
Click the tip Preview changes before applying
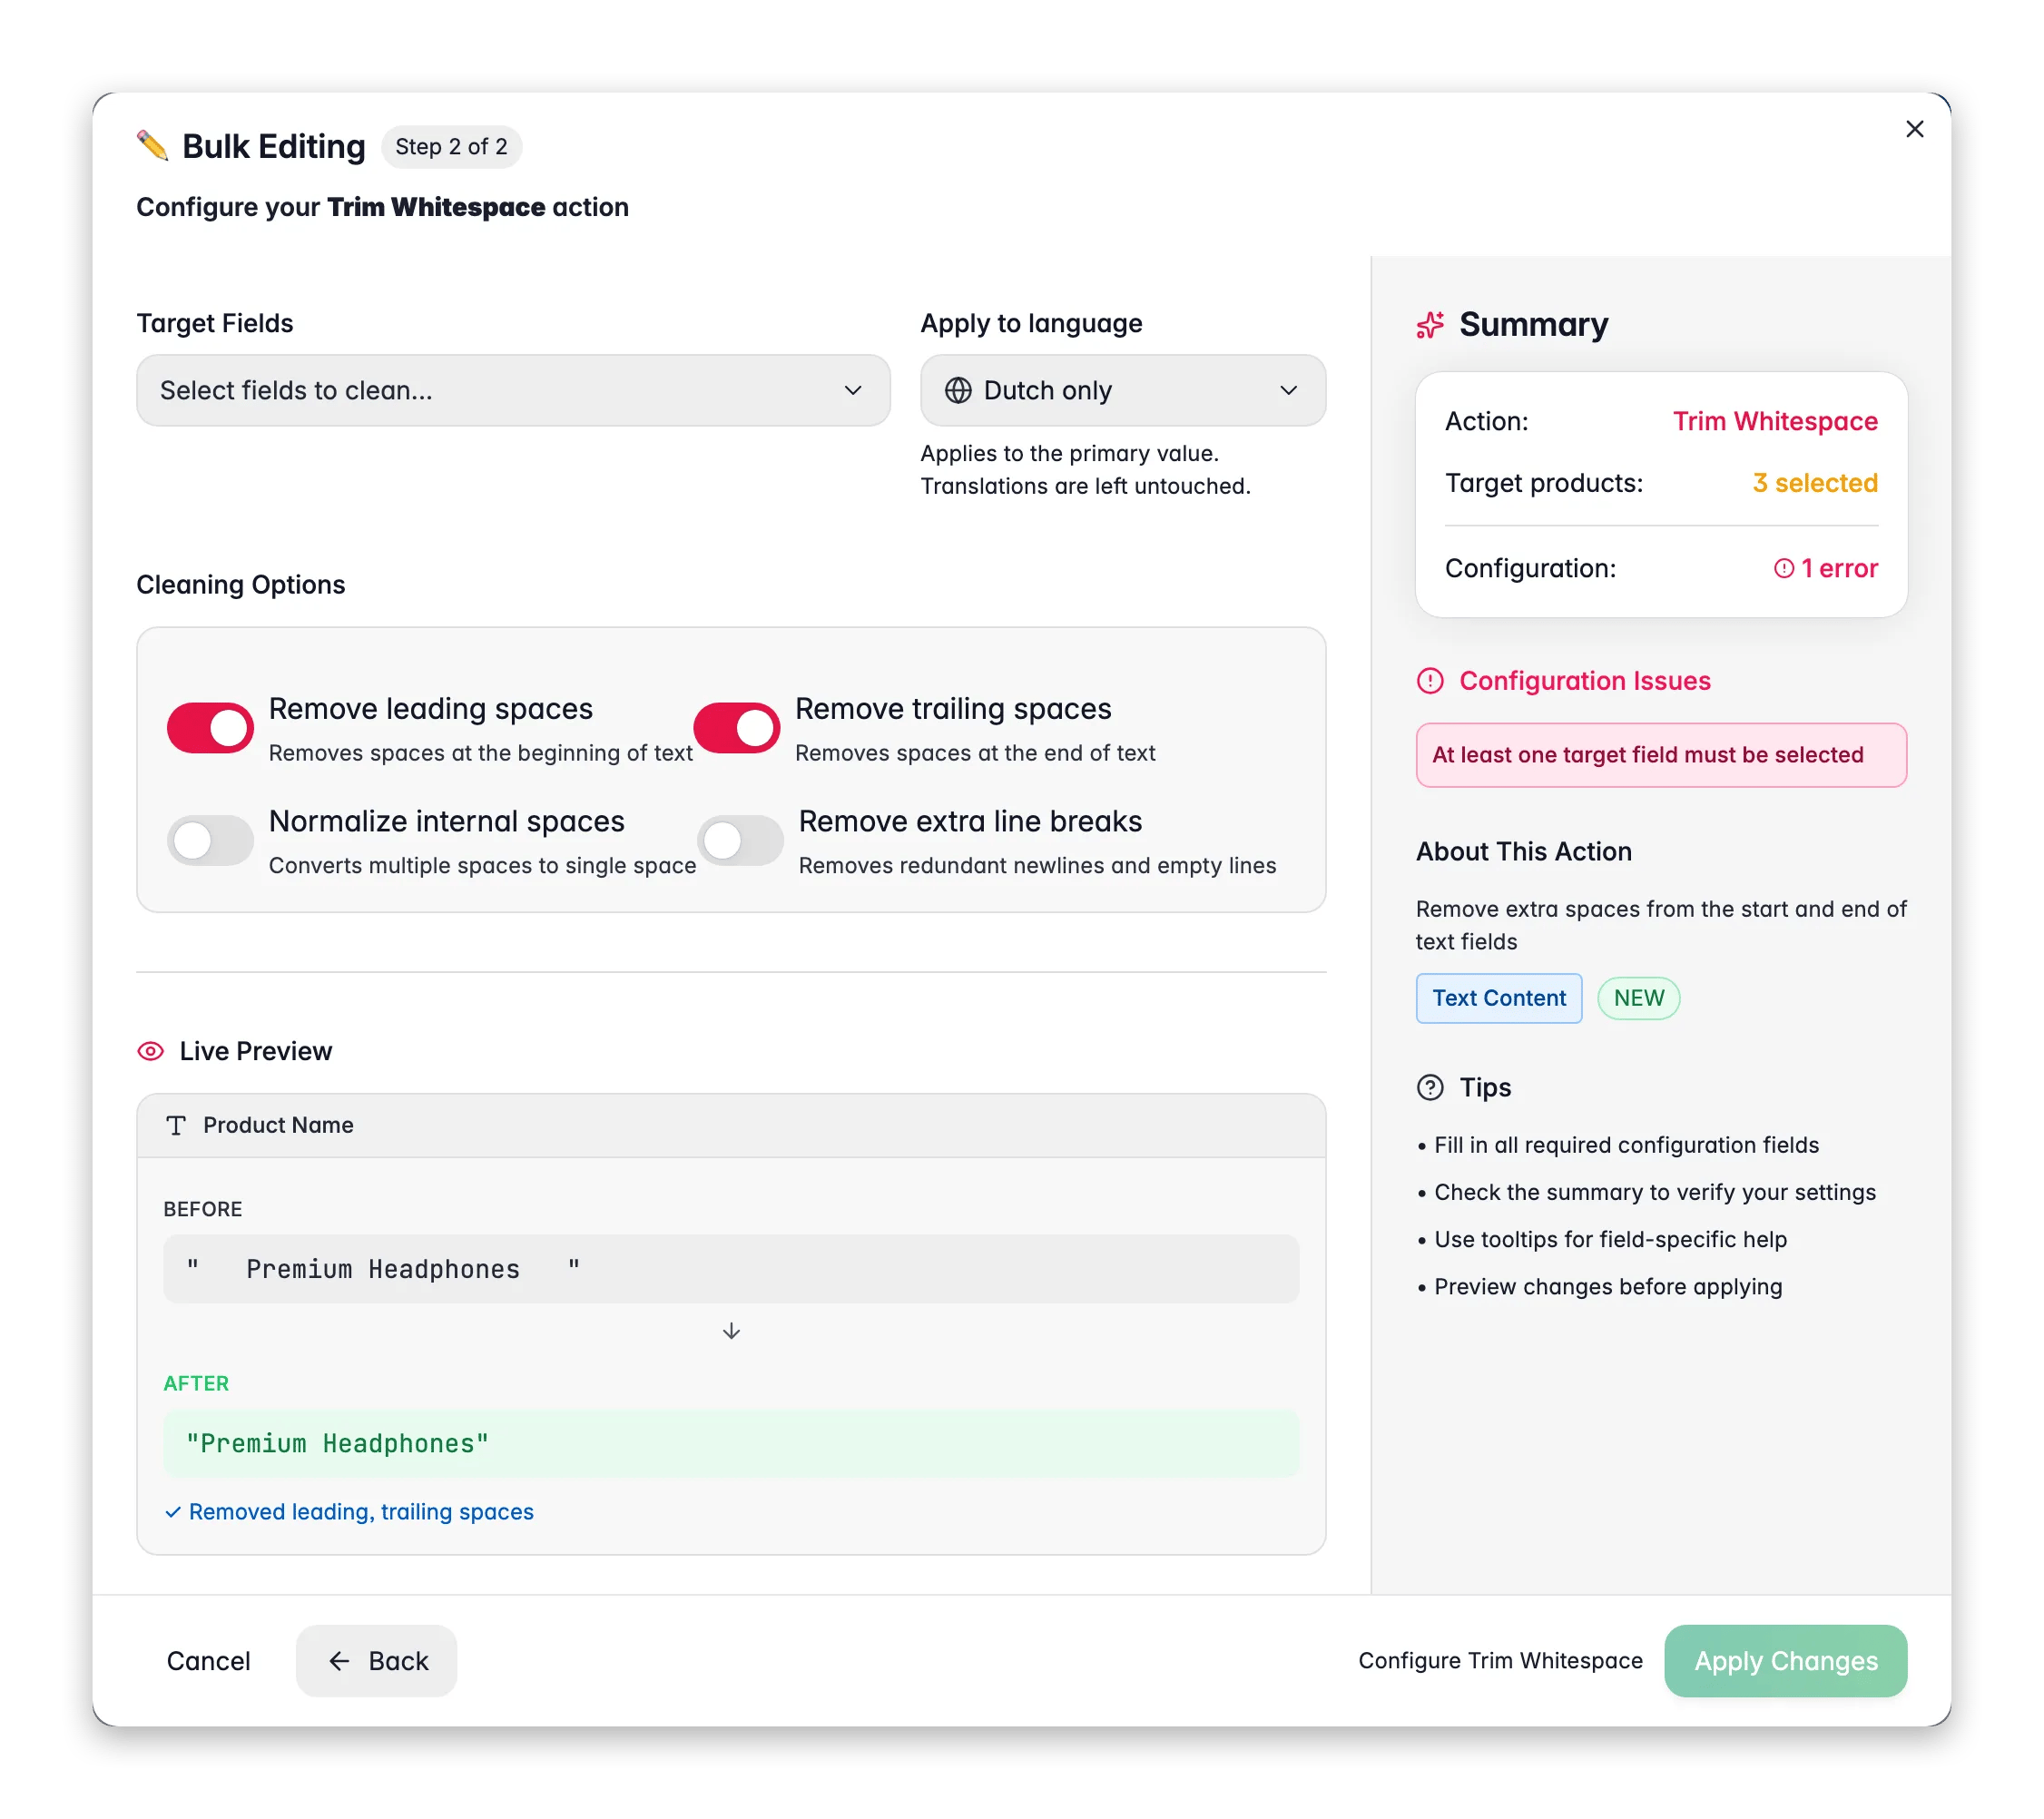point(1608,1287)
